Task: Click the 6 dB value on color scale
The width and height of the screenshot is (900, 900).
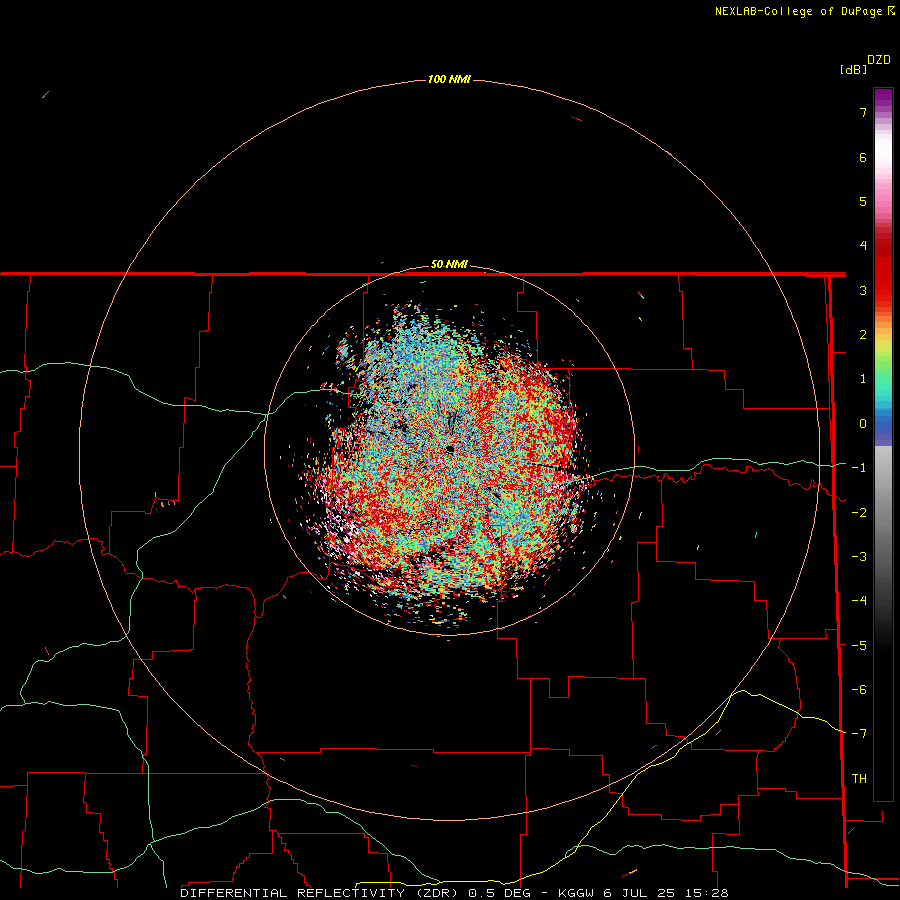Action: point(863,157)
